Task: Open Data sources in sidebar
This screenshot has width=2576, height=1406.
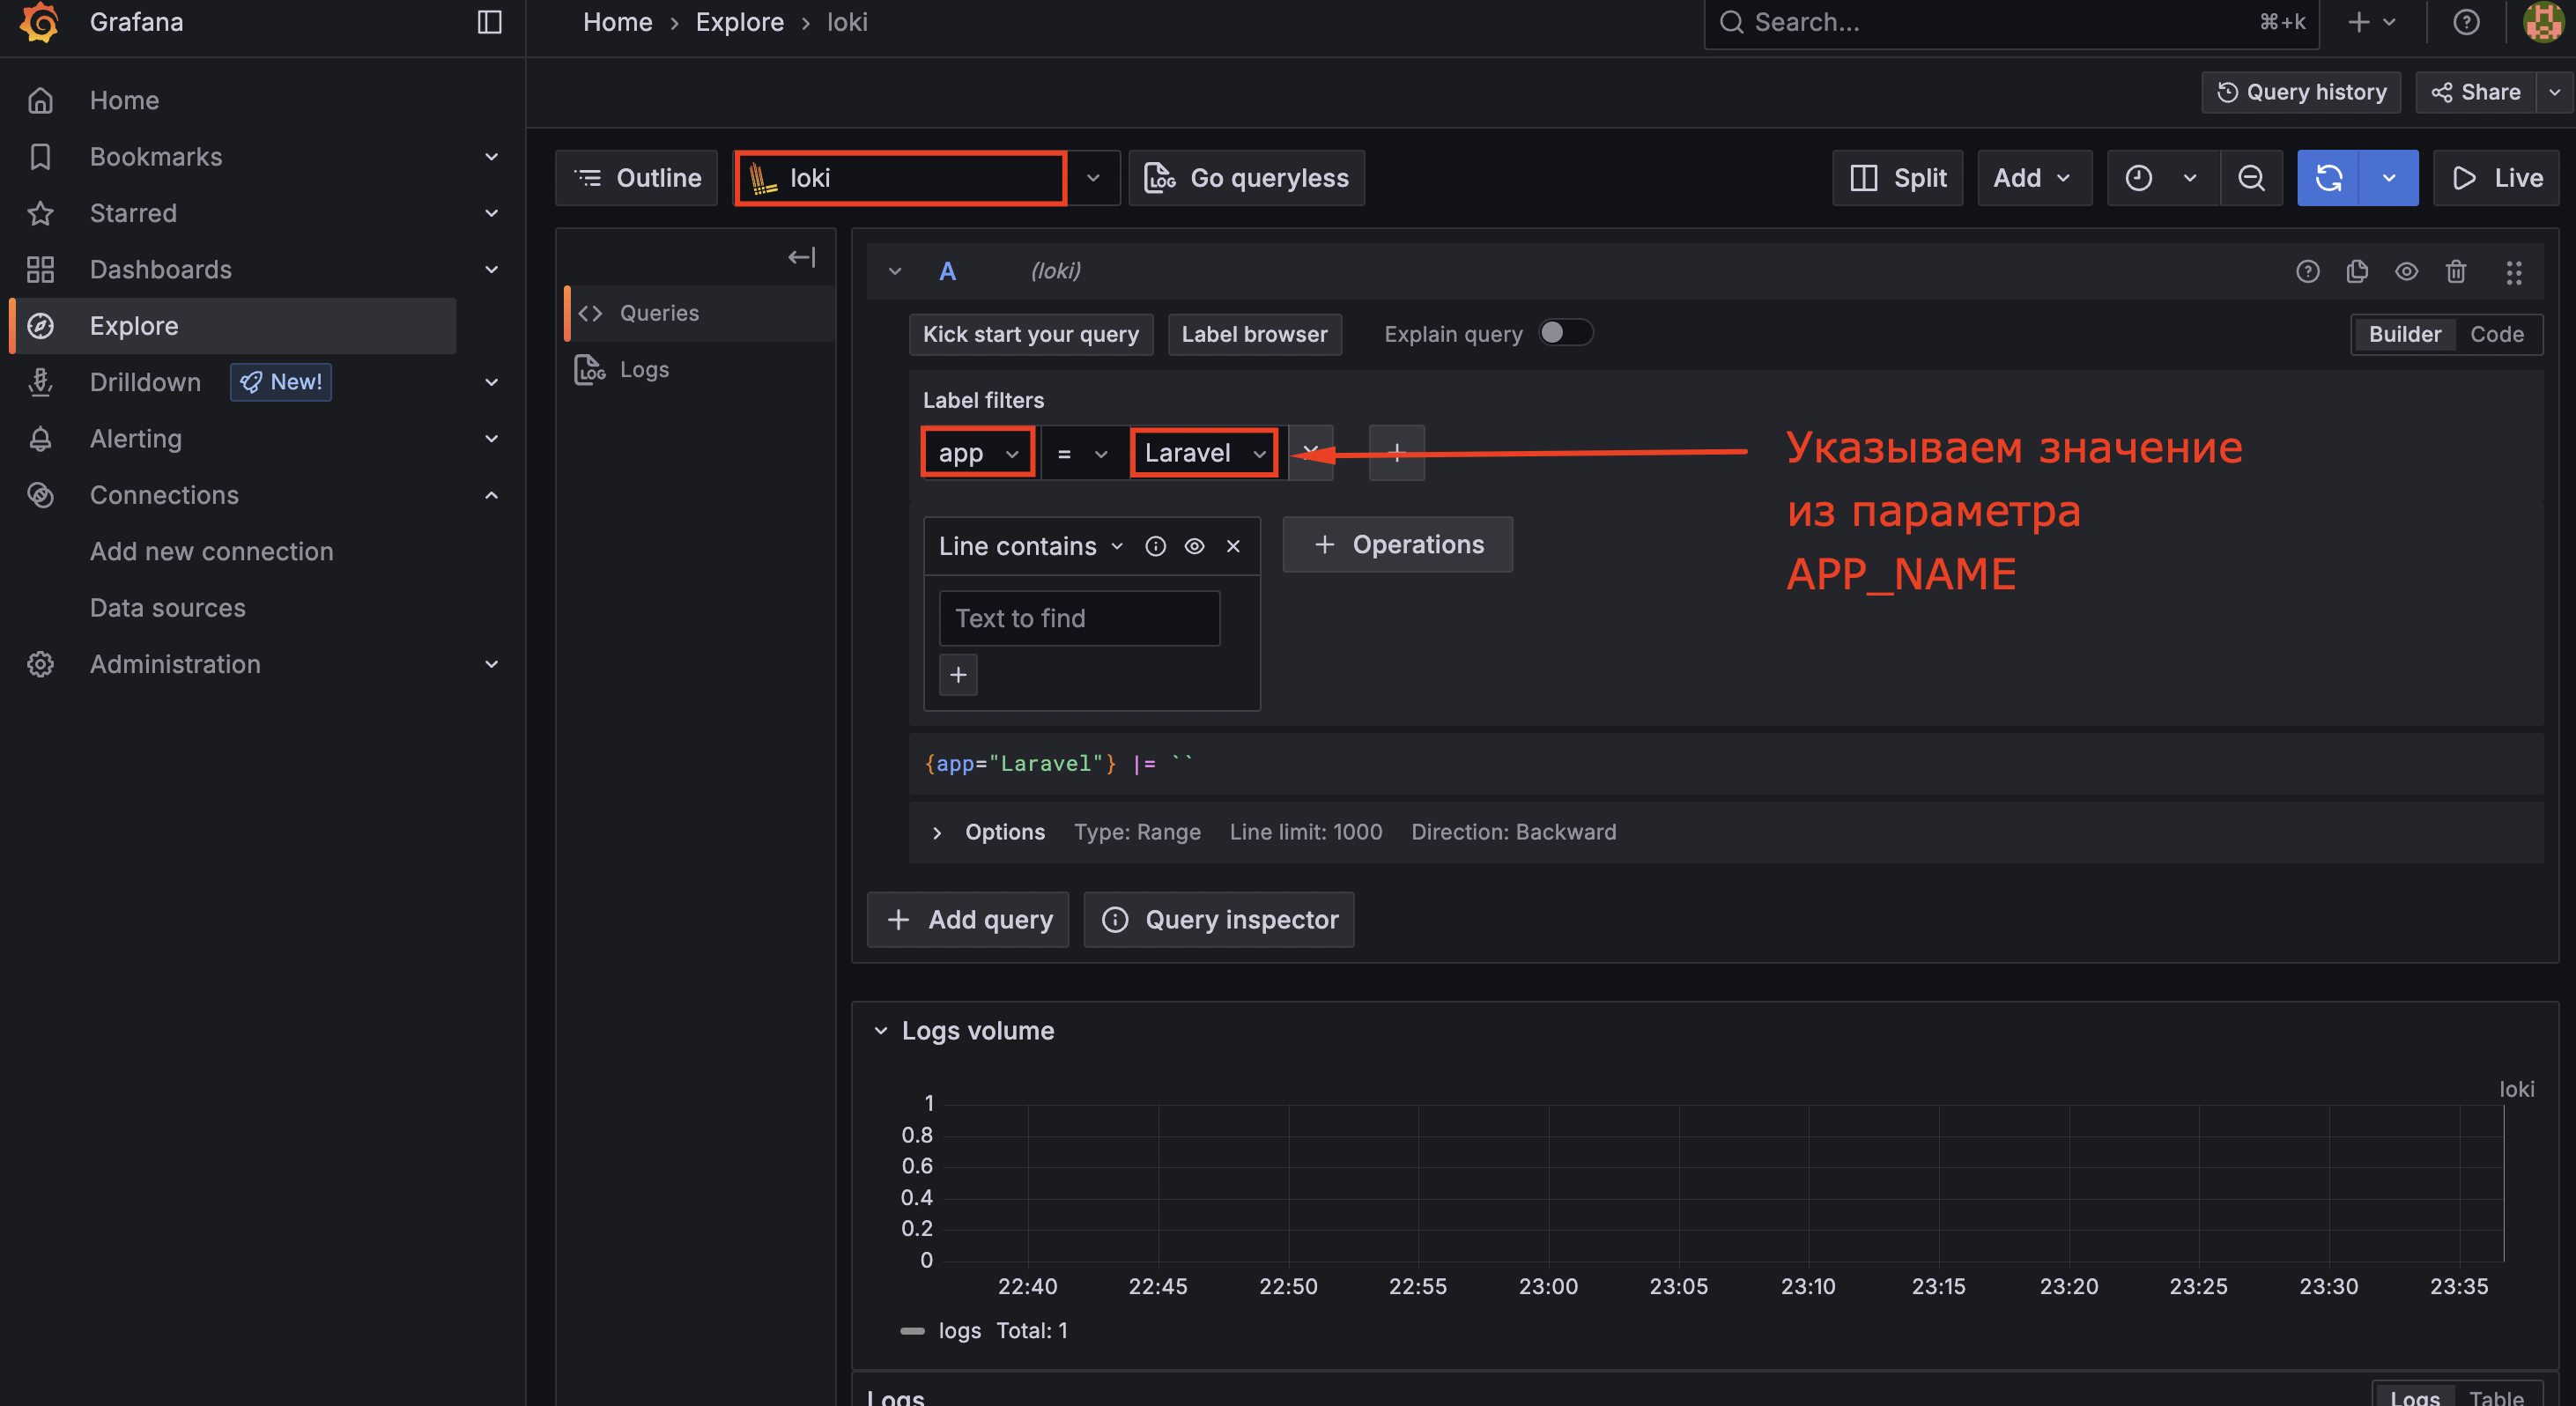Action: coord(167,608)
